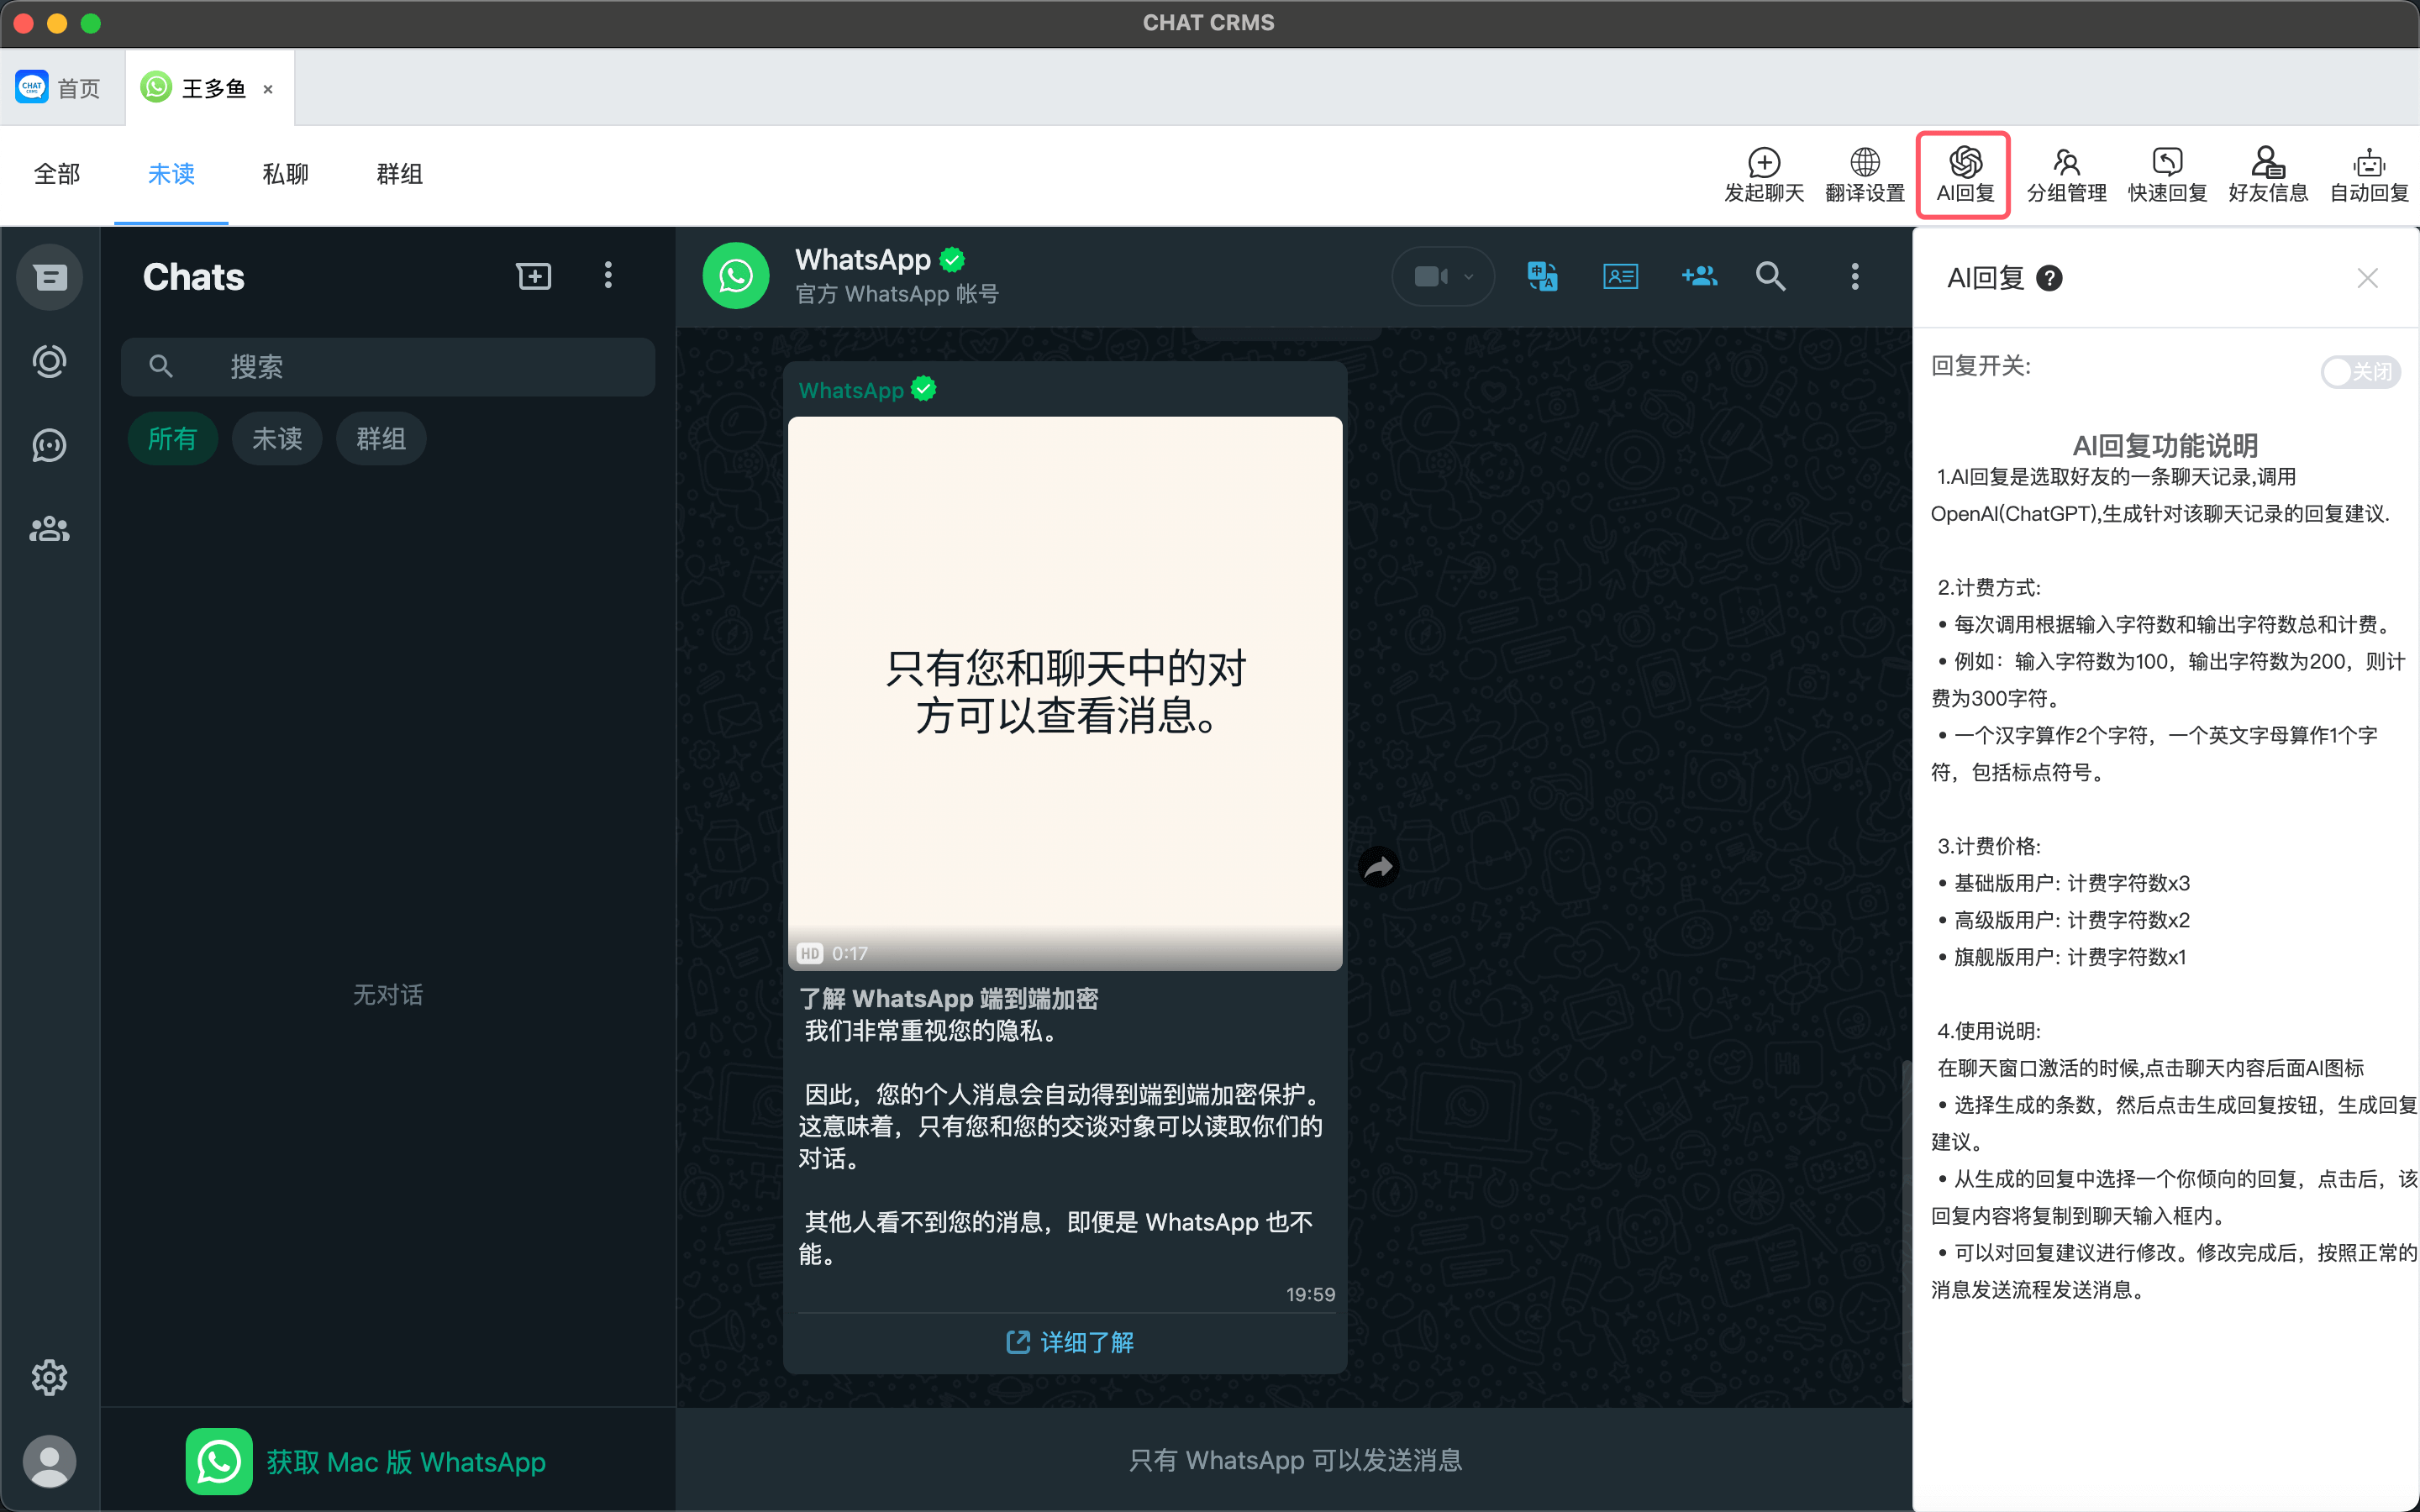This screenshot has height=1512, width=2420.
Task: Open 好友信息 friend info panel
Action: coord(2268,175)
